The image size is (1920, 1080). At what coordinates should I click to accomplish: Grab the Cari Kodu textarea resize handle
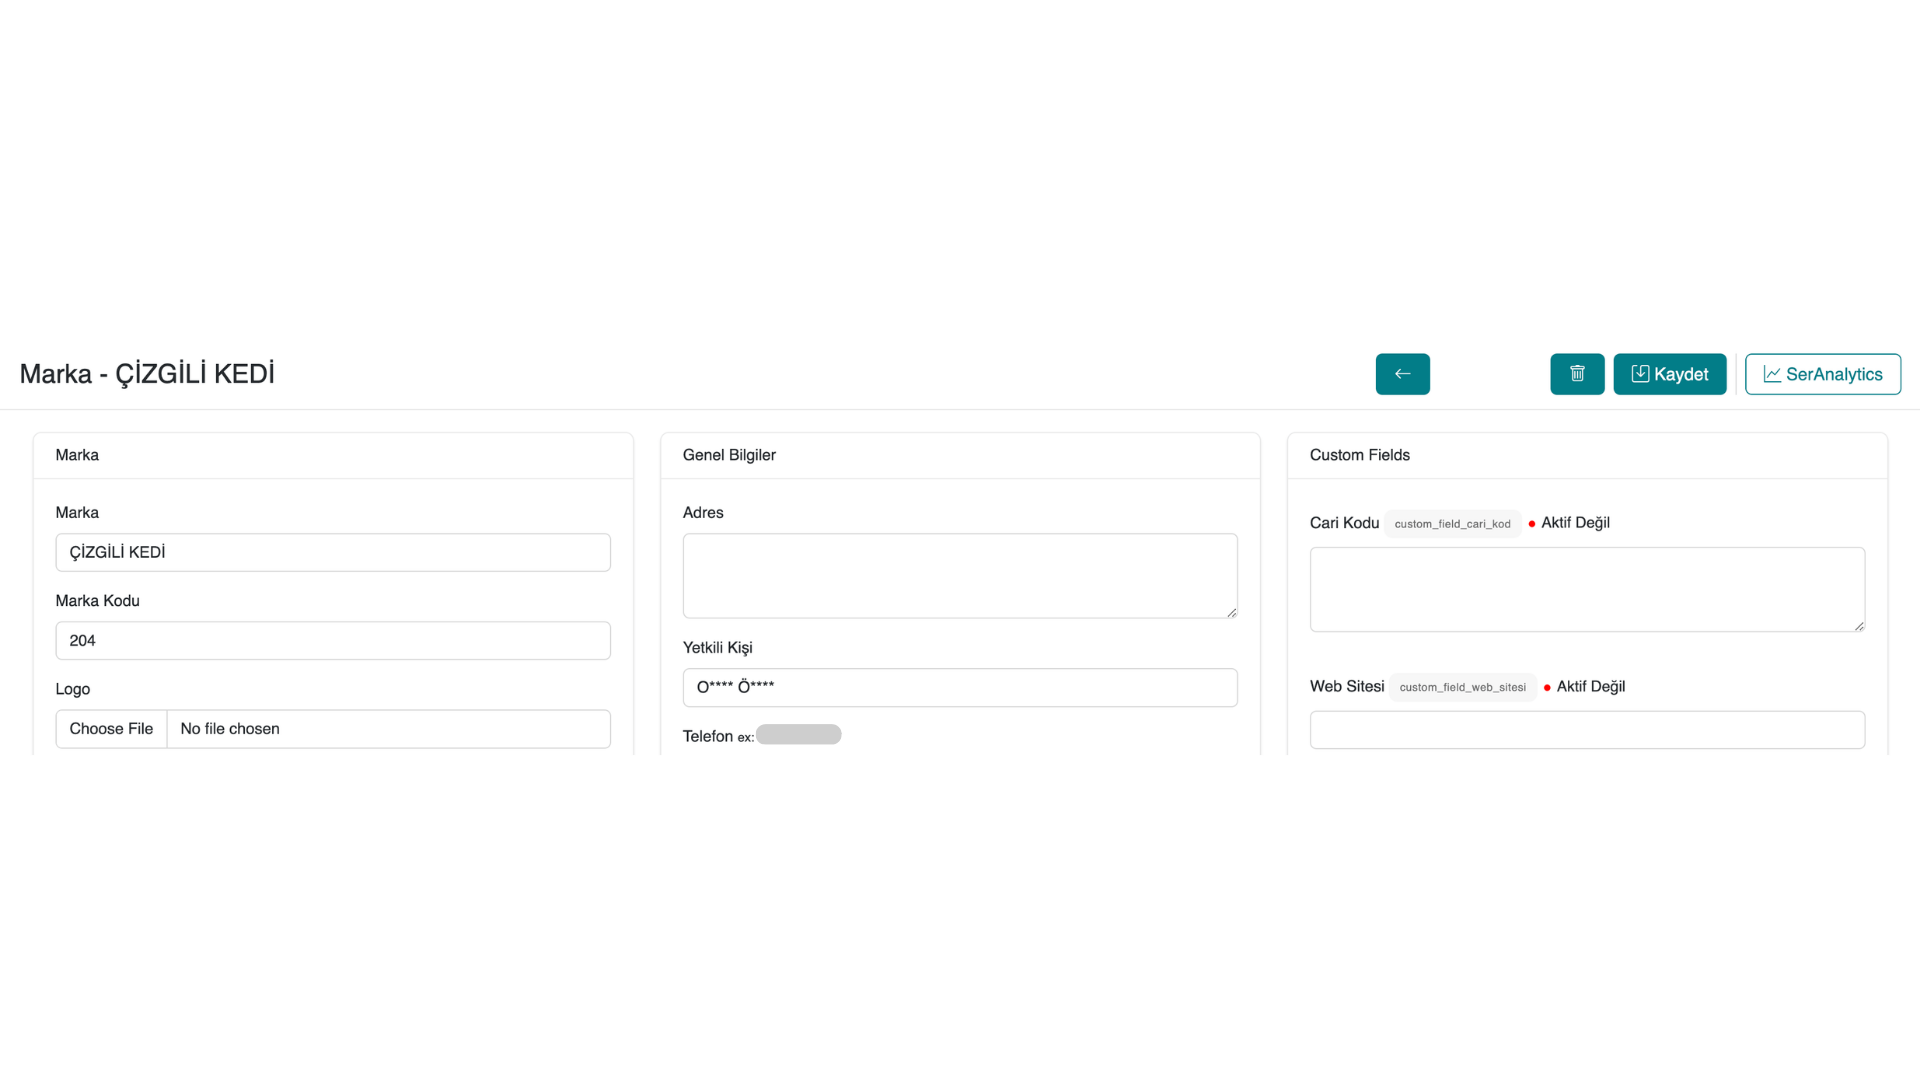click(x=1859, y=626)
